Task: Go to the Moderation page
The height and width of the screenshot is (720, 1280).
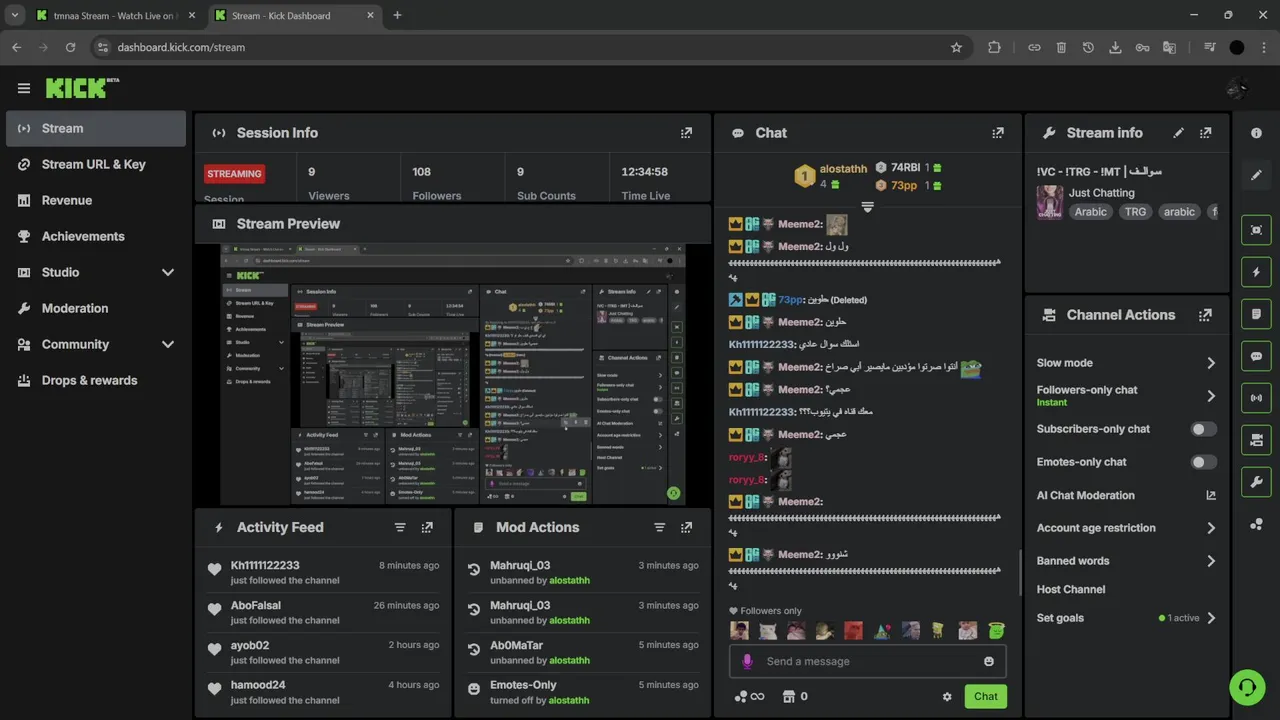Action: point(96,308)
